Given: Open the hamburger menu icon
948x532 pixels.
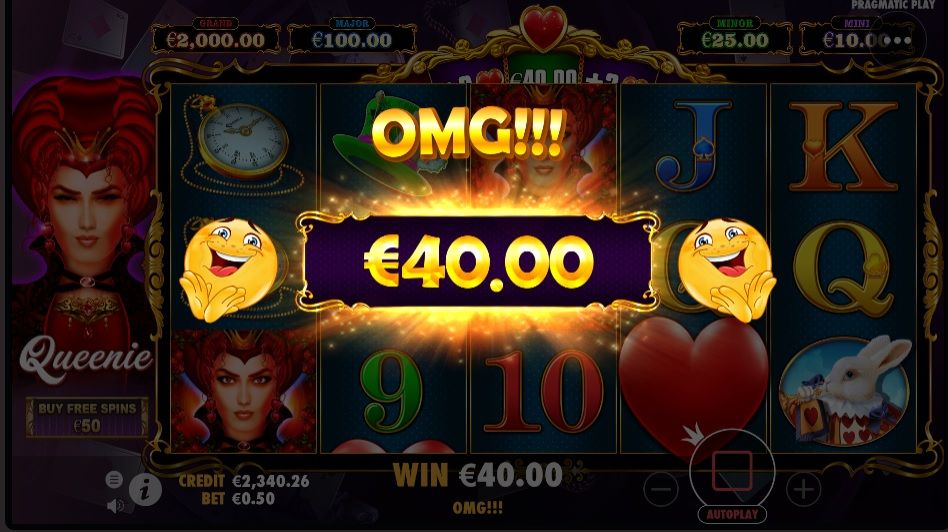Looking at the screenshot, I should coord(114,480).
